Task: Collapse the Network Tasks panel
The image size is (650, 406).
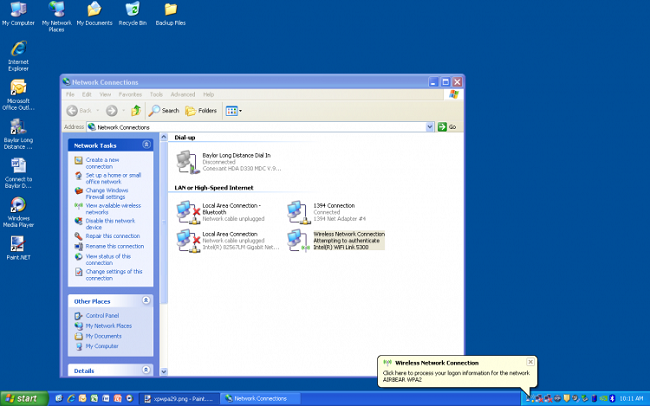Action: click(x=146, y=144)
